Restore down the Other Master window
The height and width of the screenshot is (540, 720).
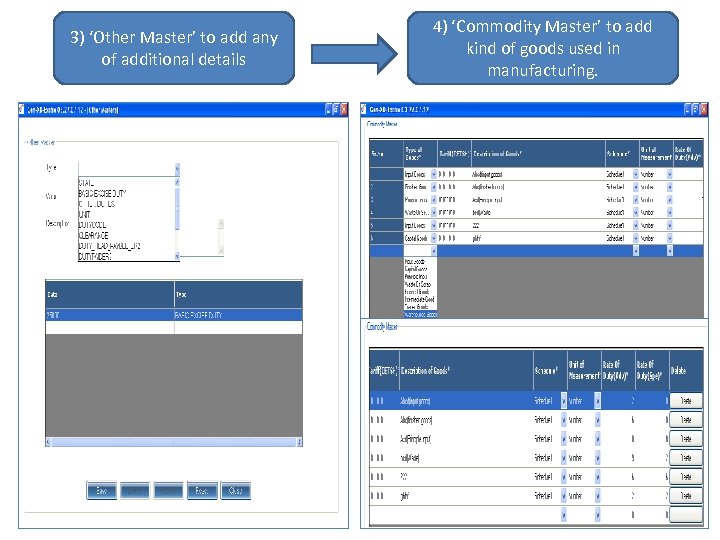click(x=336, y=109)
